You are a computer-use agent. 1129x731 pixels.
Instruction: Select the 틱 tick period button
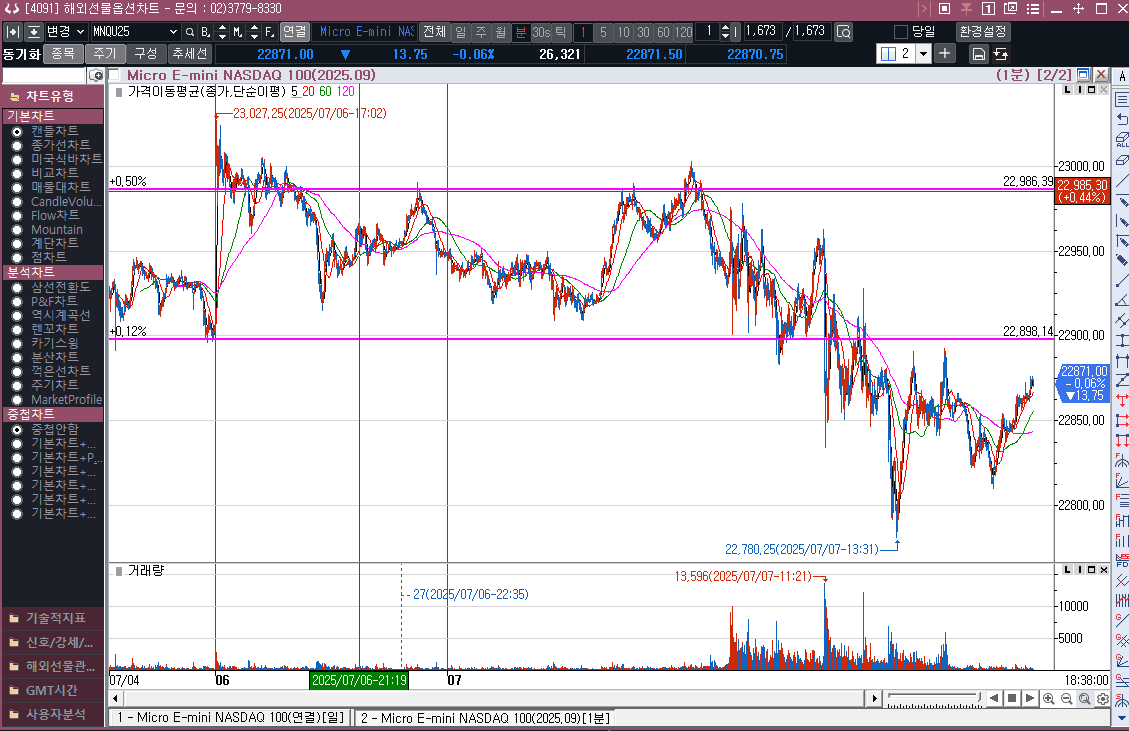pyautogui.click(x=561, y=32)
